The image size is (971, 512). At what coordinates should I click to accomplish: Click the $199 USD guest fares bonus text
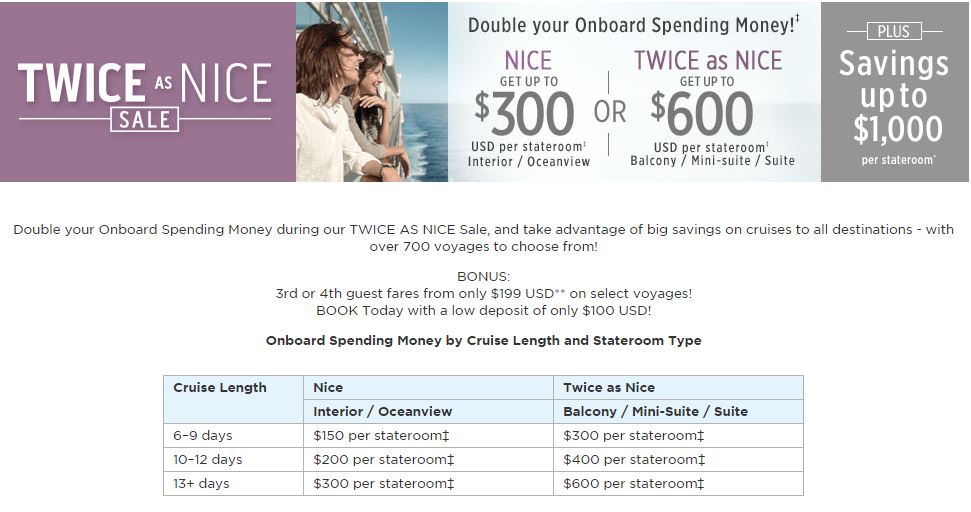click(x=484, y=294)
